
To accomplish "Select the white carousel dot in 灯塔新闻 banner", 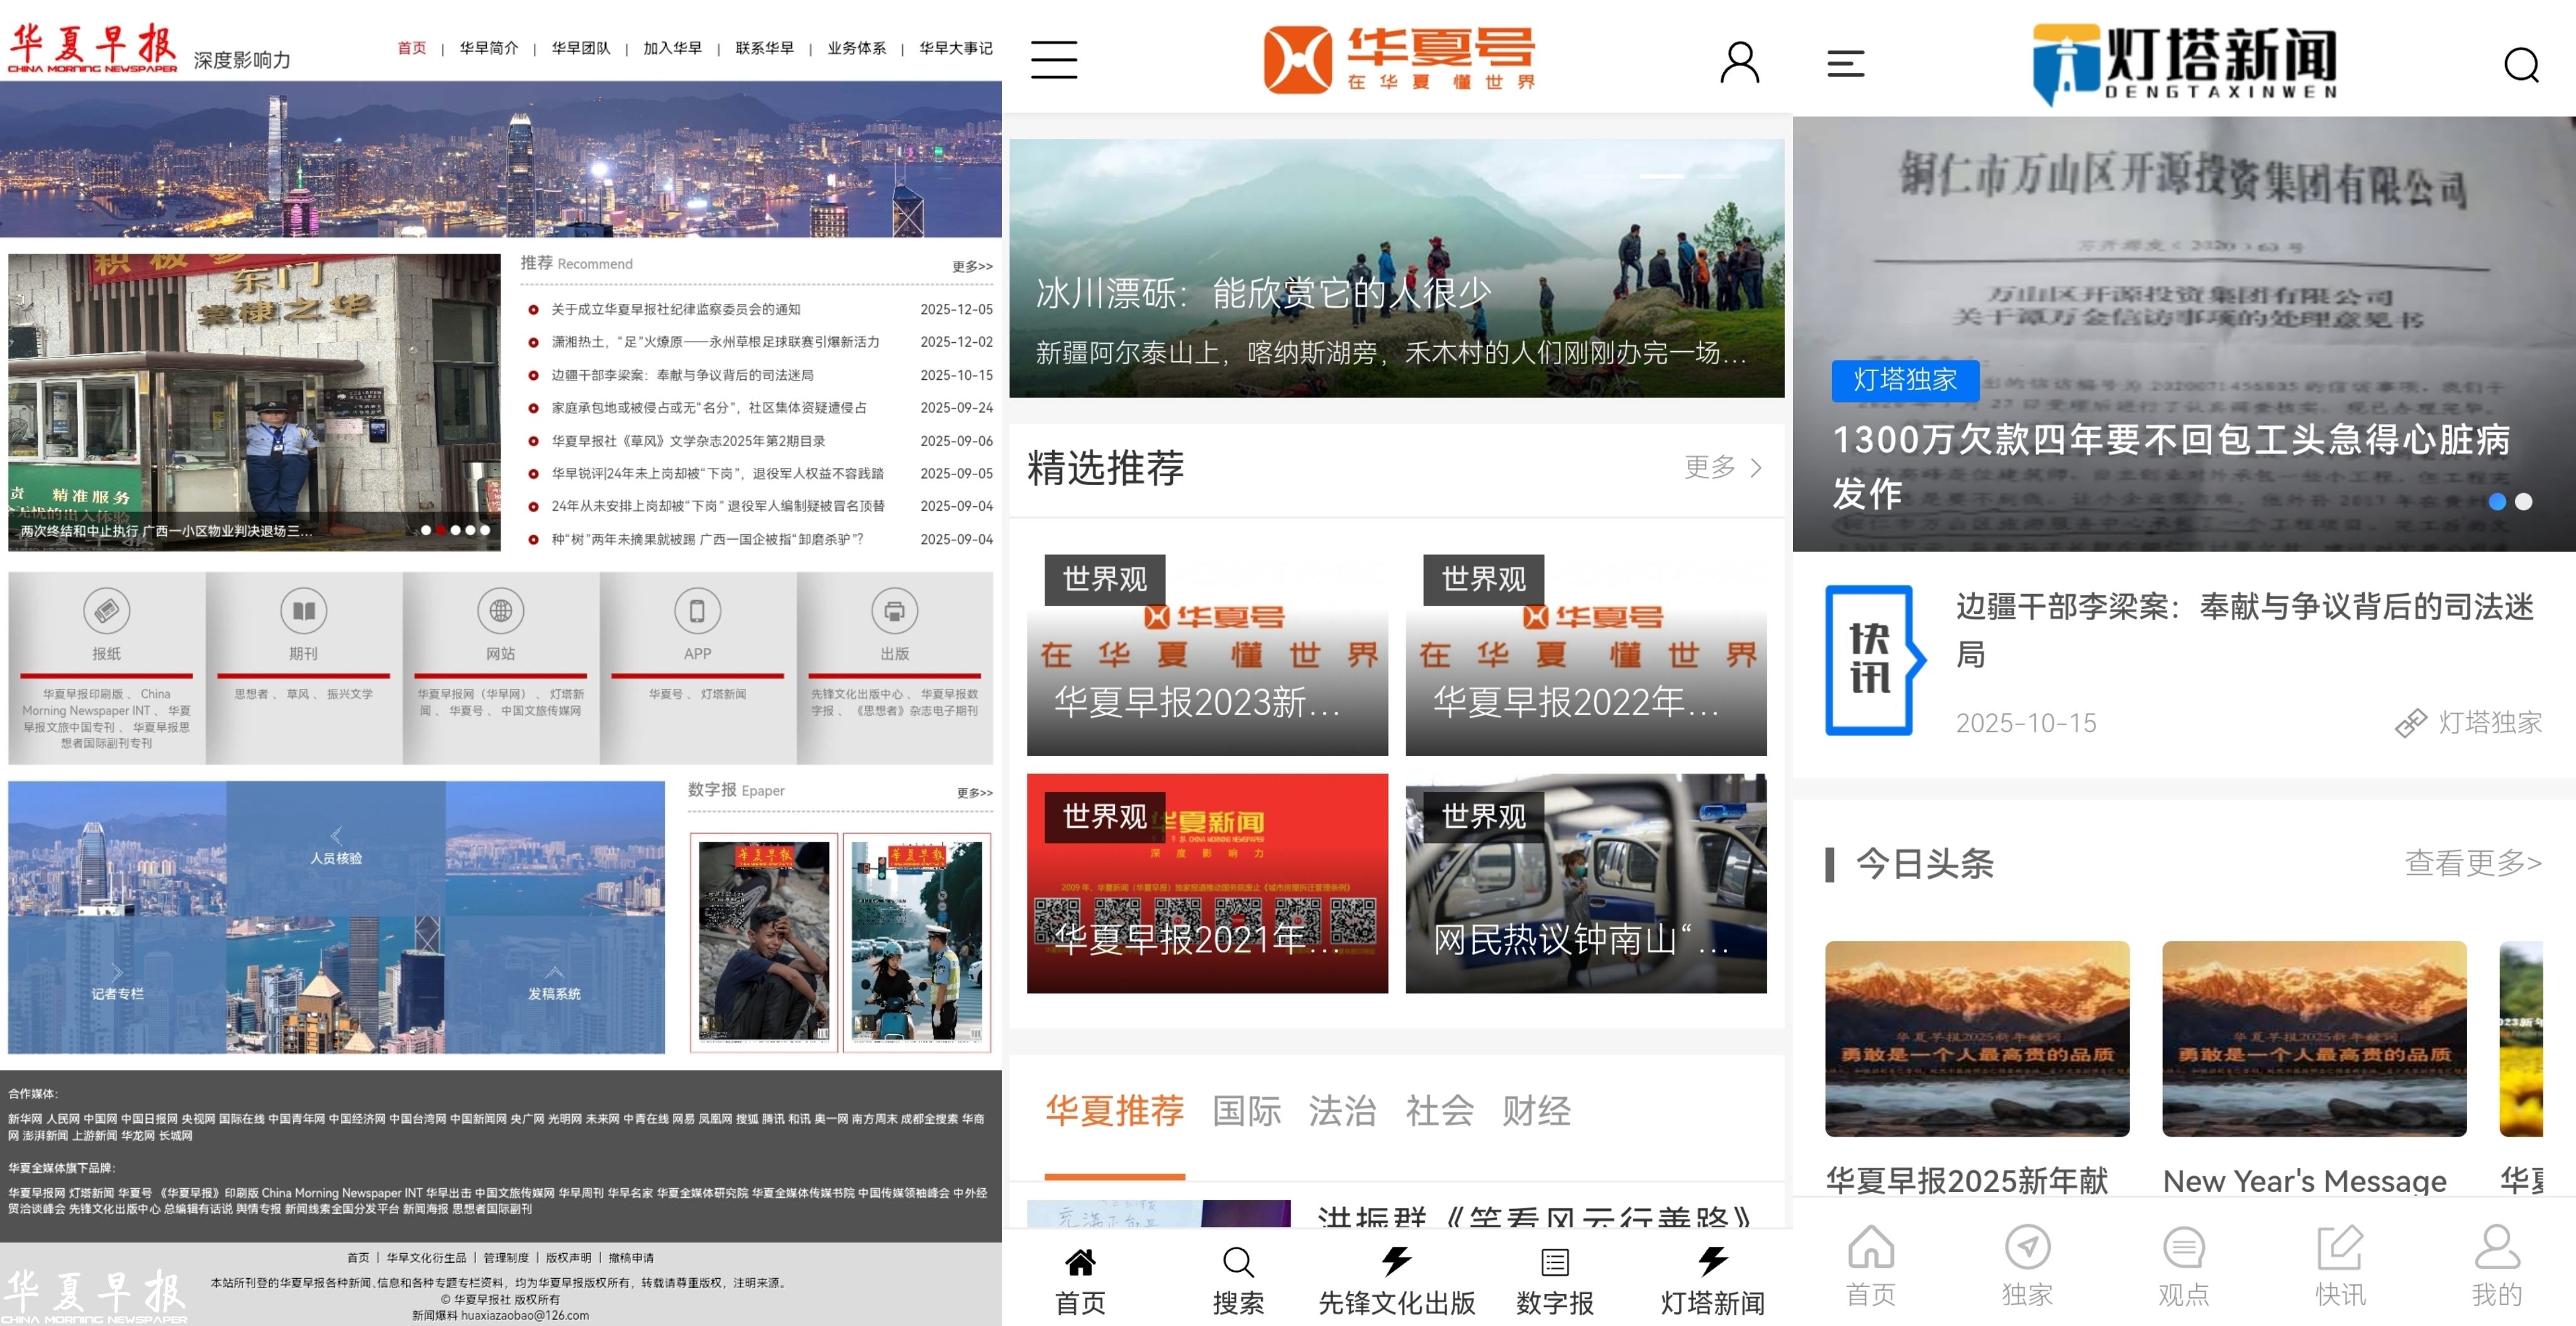I will click(2524, 502).
